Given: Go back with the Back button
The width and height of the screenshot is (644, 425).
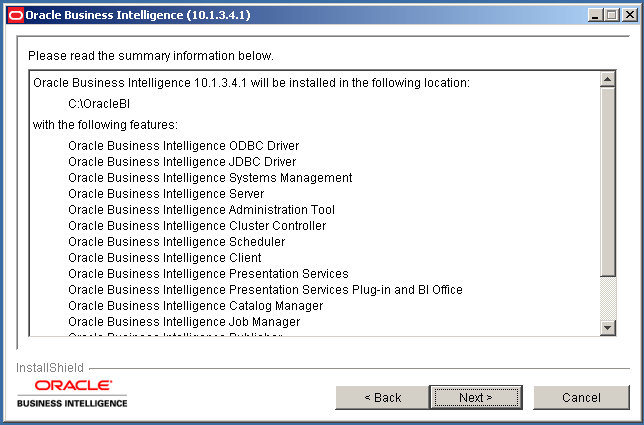Looking at the screenshot, I should [x=383, y=397].
